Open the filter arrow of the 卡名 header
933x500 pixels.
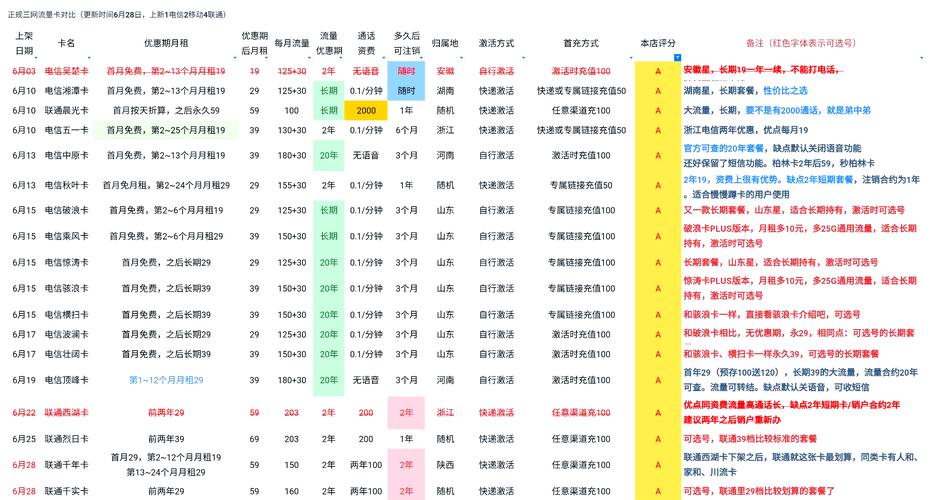89,58
